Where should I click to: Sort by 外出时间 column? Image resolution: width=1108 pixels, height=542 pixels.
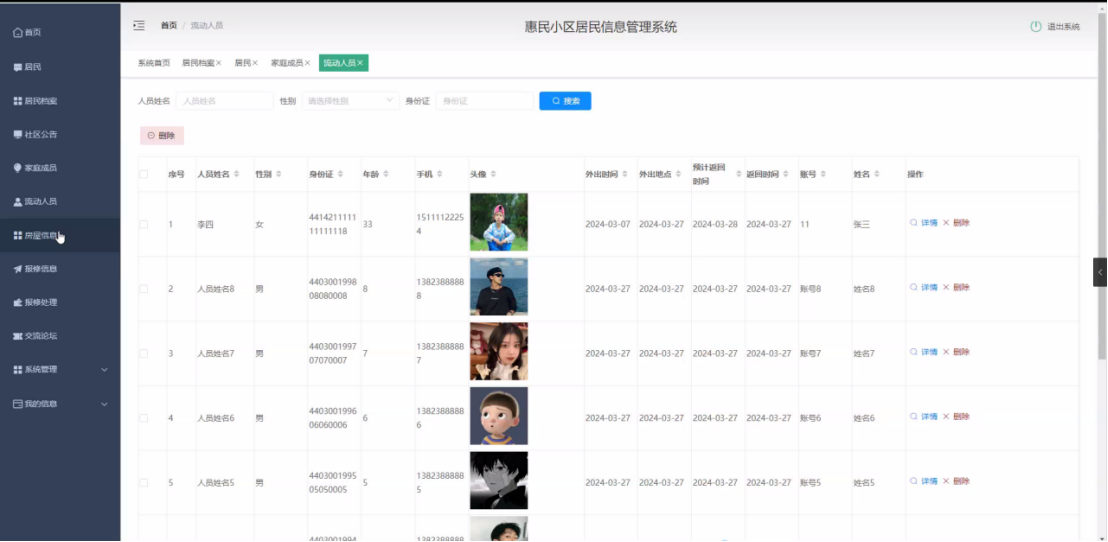pyautogui.click(x=625, y=174)
